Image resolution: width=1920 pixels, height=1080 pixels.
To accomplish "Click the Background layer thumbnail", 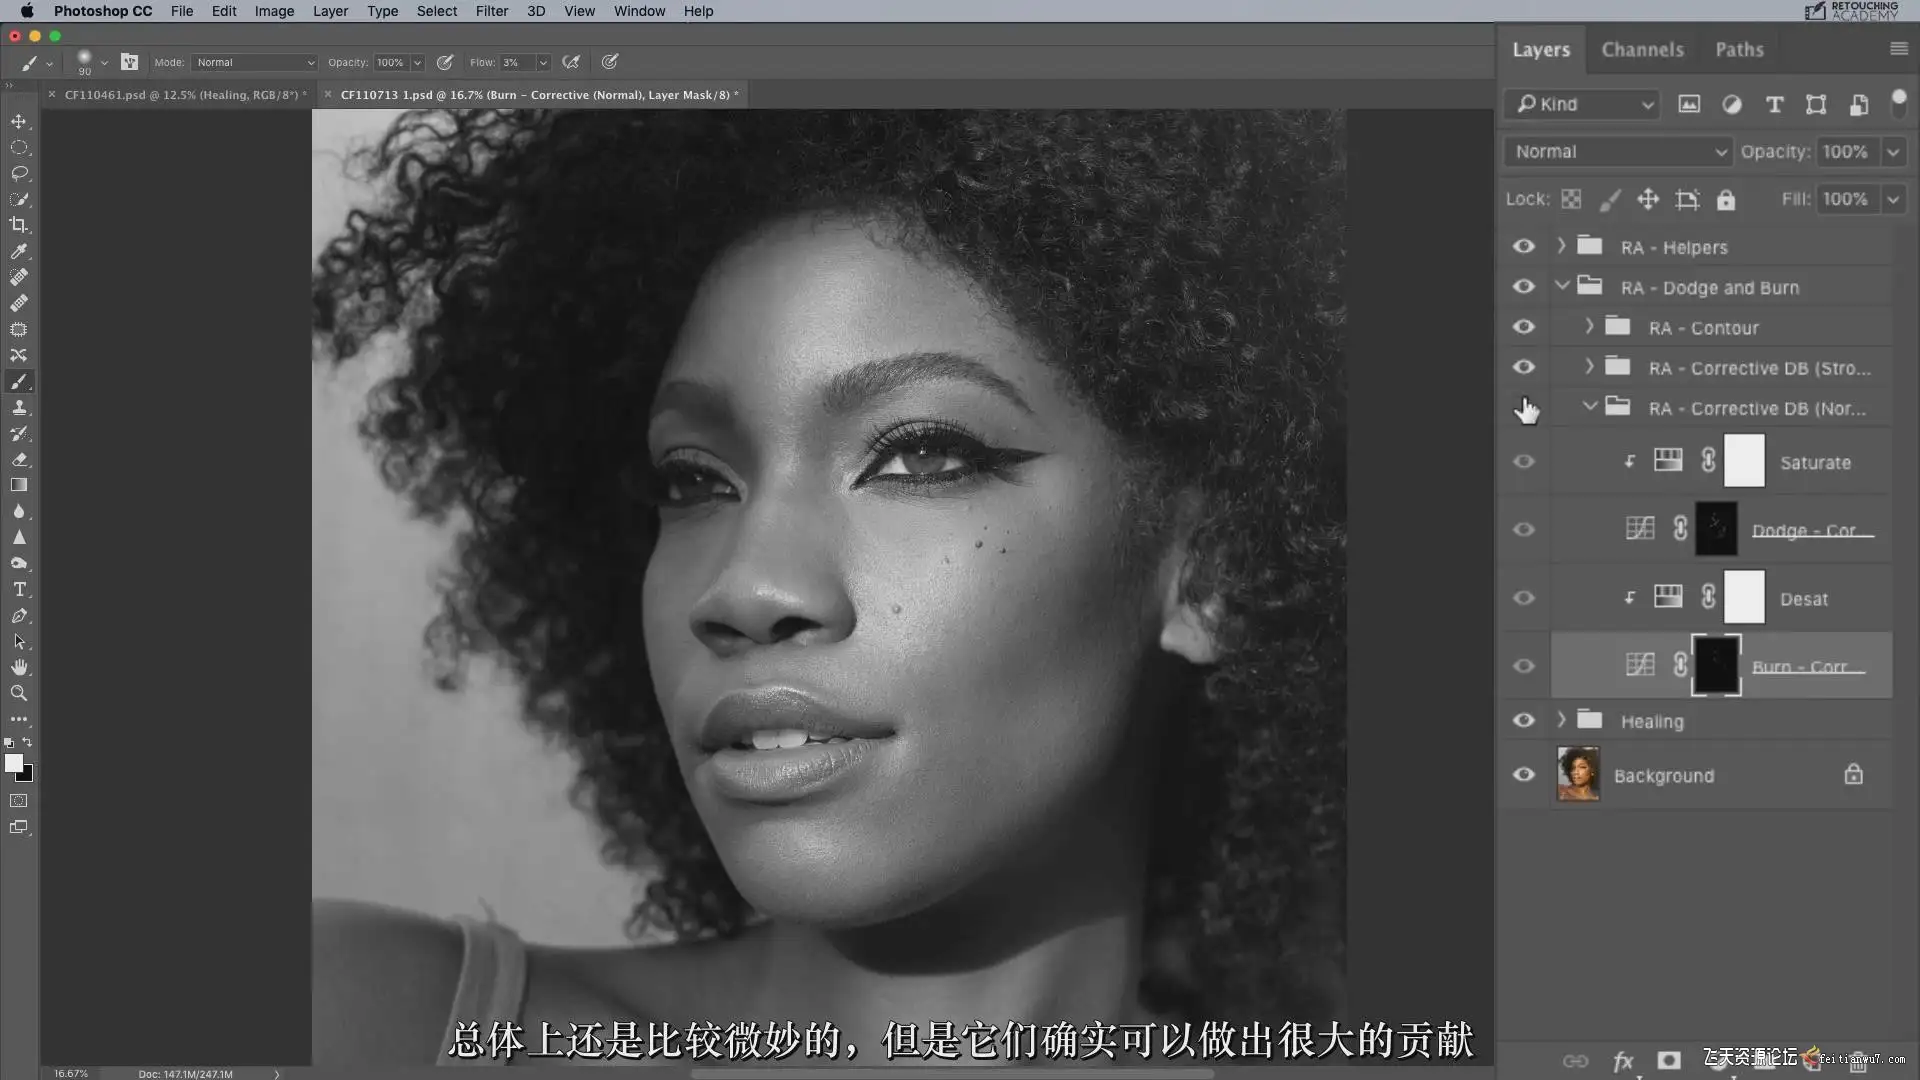I will pos(1578,775).
